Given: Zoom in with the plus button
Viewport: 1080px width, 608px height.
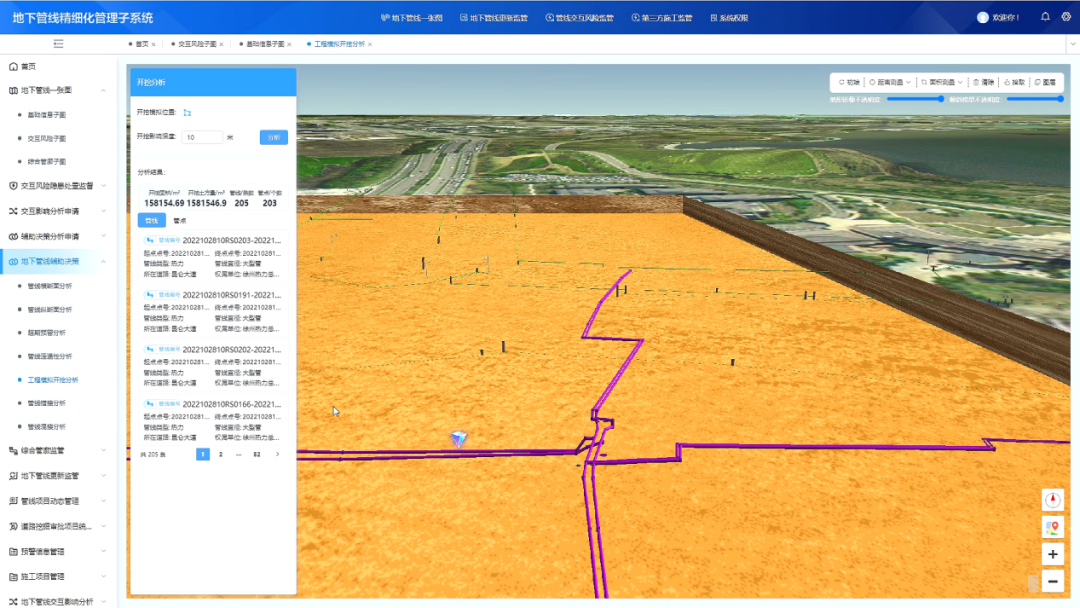Looking at the screenshot, I should 1052,554.
